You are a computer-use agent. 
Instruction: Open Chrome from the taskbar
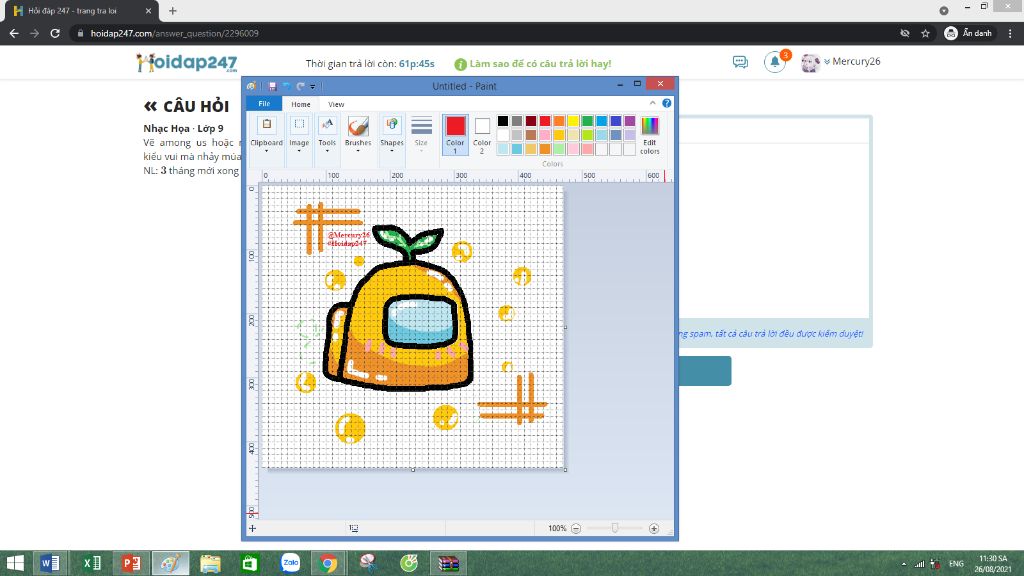pos(328,563)
